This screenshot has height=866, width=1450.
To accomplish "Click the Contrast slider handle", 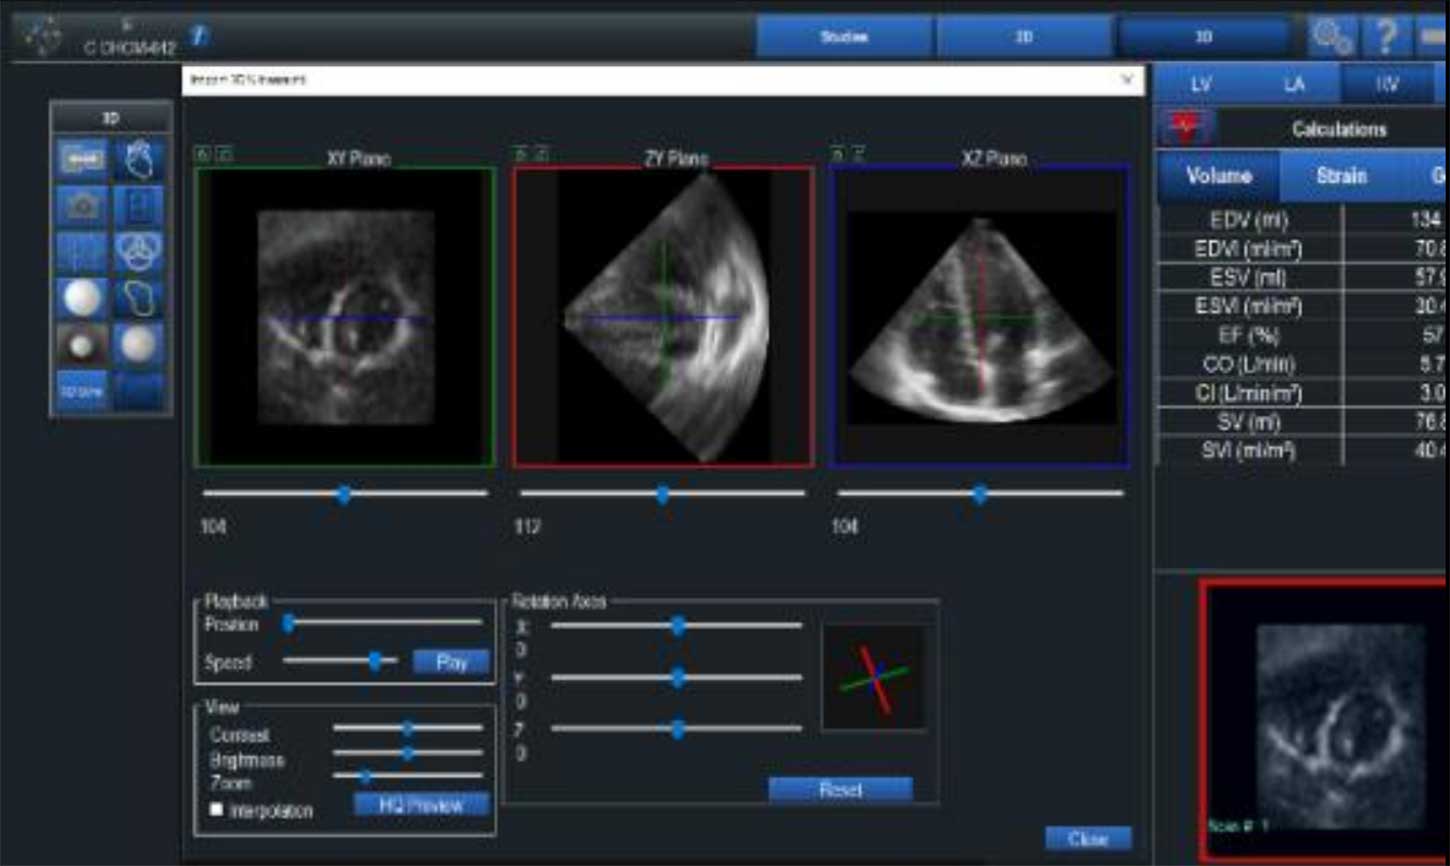I will (x=408, y=728).
